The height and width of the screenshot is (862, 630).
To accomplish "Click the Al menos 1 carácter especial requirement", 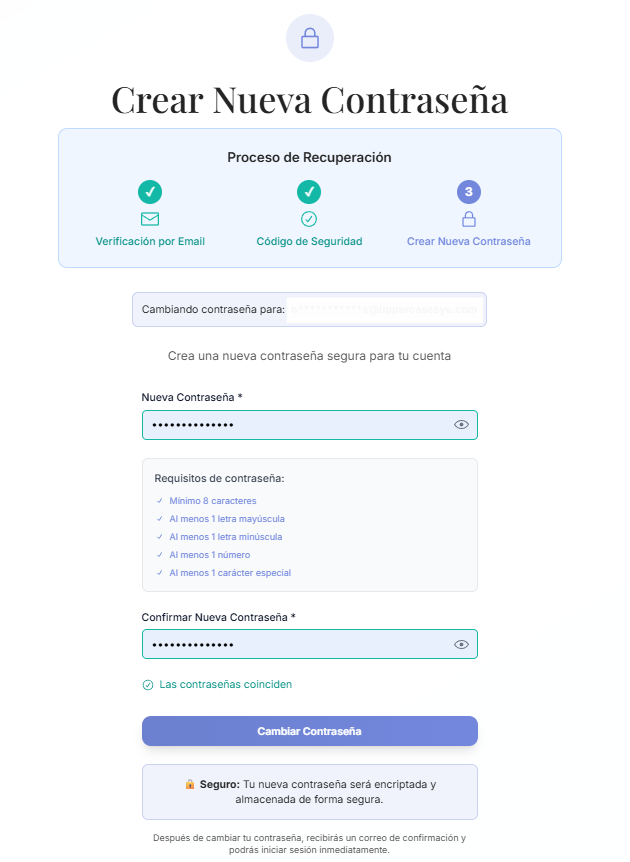I will click(230, 573).
